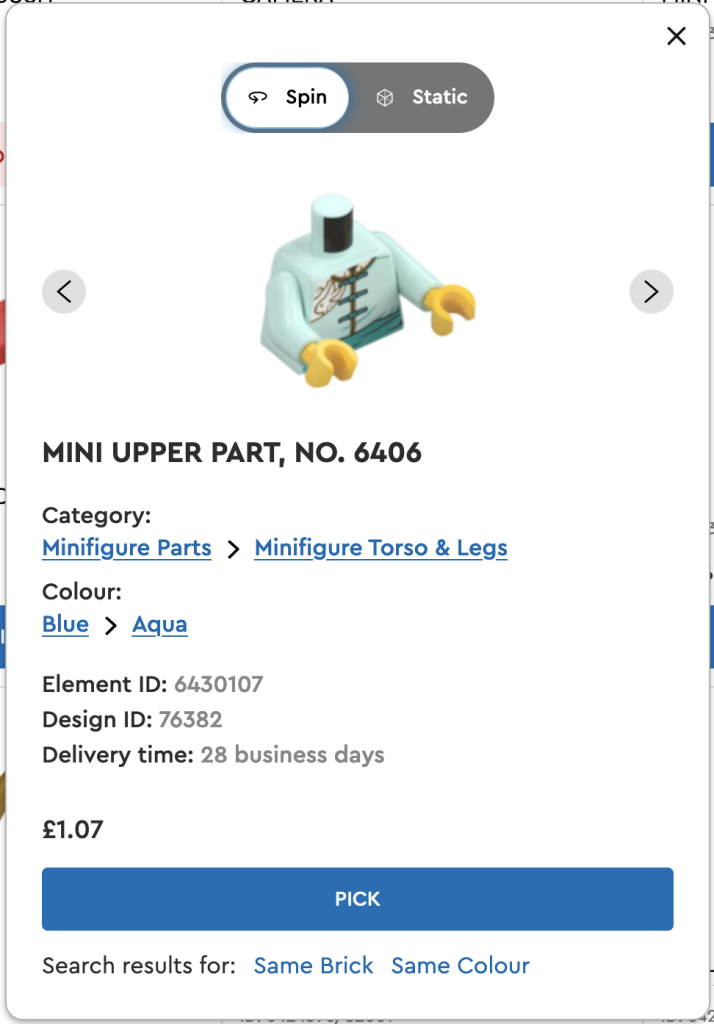Click the aqua minifigure torso image
714x1024 pixels.
pyautogui.click(x=360, y=292)
